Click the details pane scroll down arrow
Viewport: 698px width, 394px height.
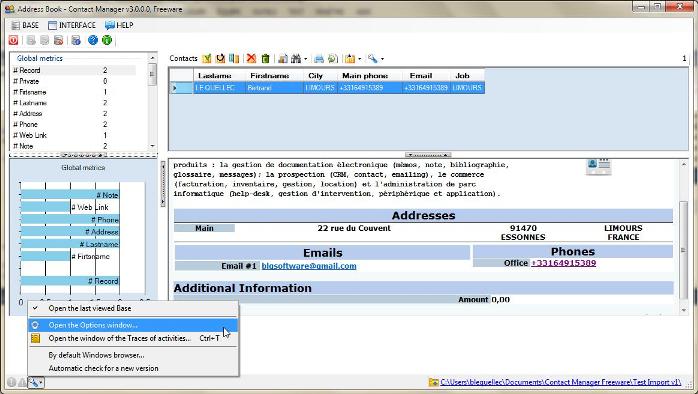pos(684,310)
